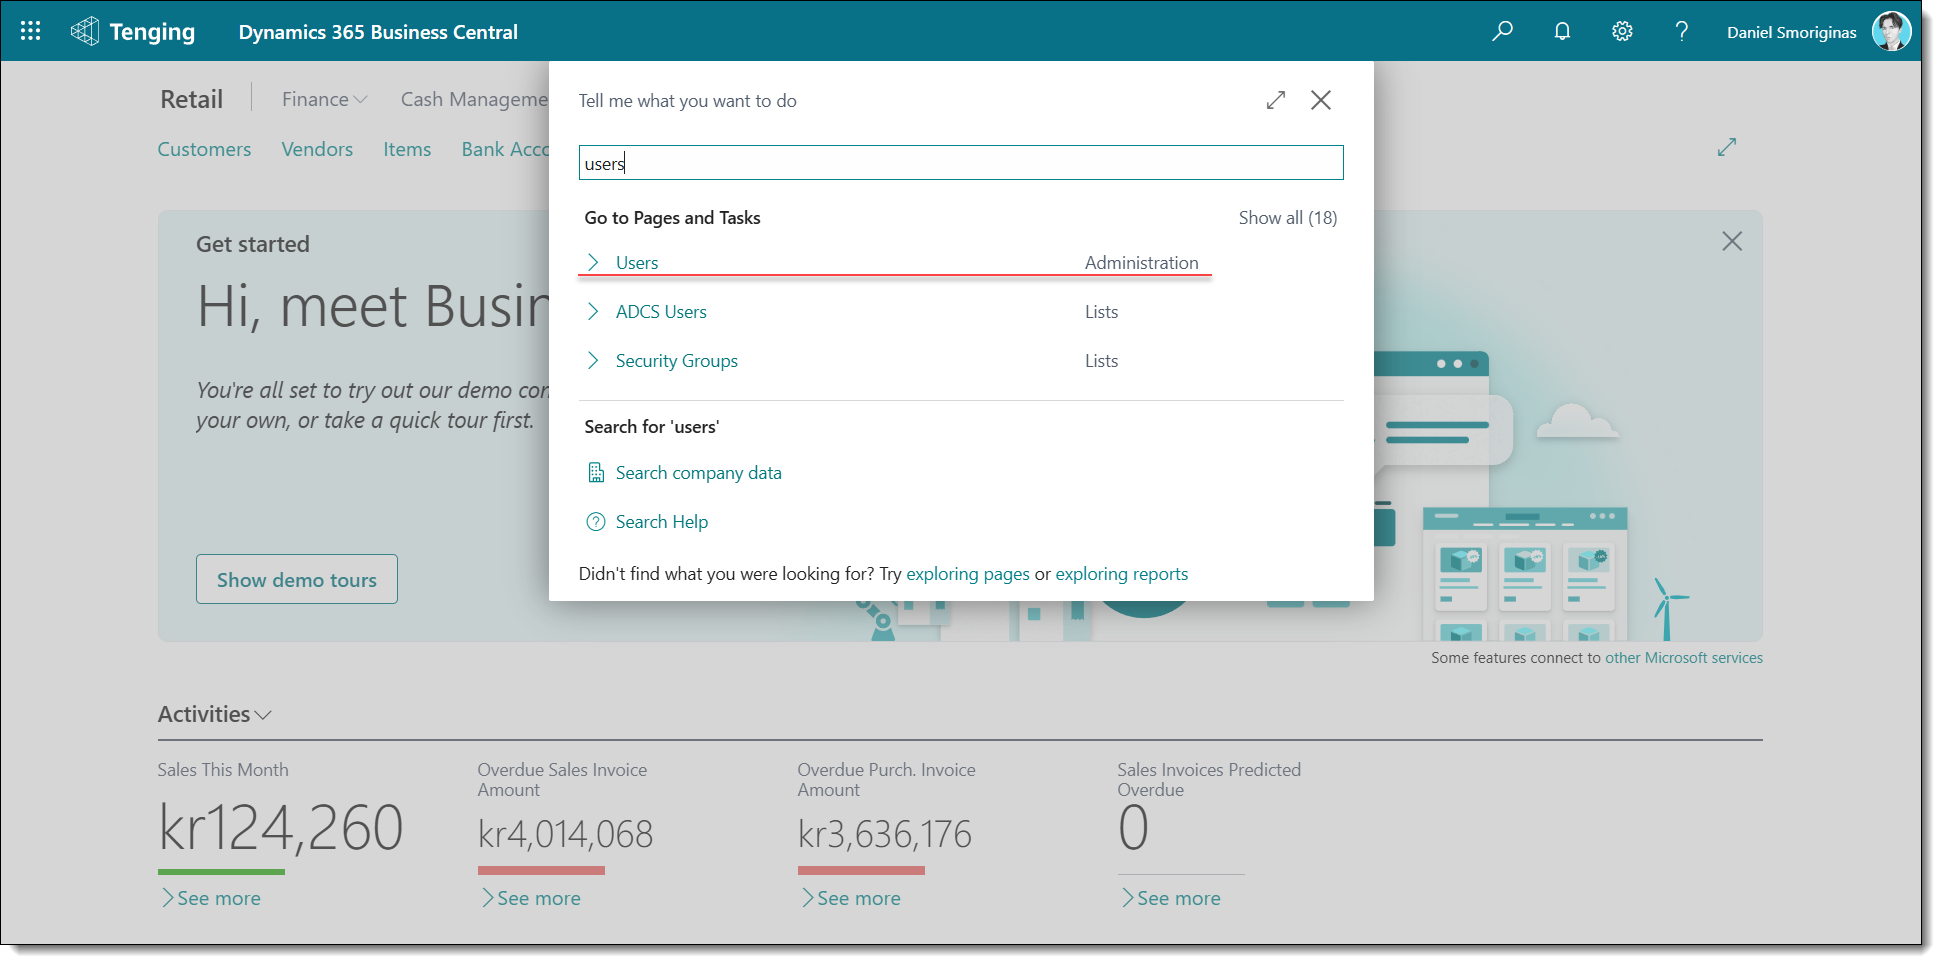The height and width of the screenshot is (965, 1942).
Task: Open the ADCS Users result
Action: pos(661,312)
